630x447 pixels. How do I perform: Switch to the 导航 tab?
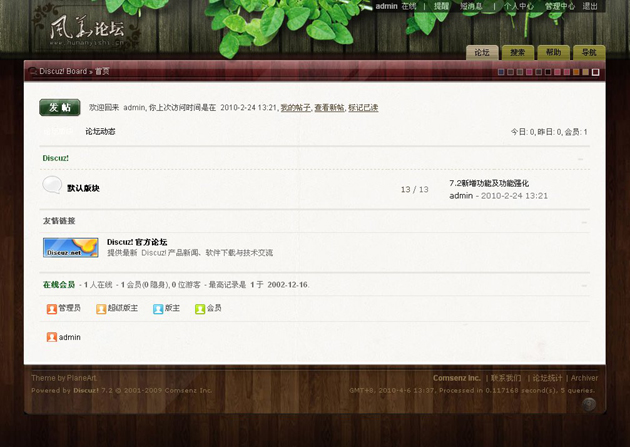pos(588,52)
